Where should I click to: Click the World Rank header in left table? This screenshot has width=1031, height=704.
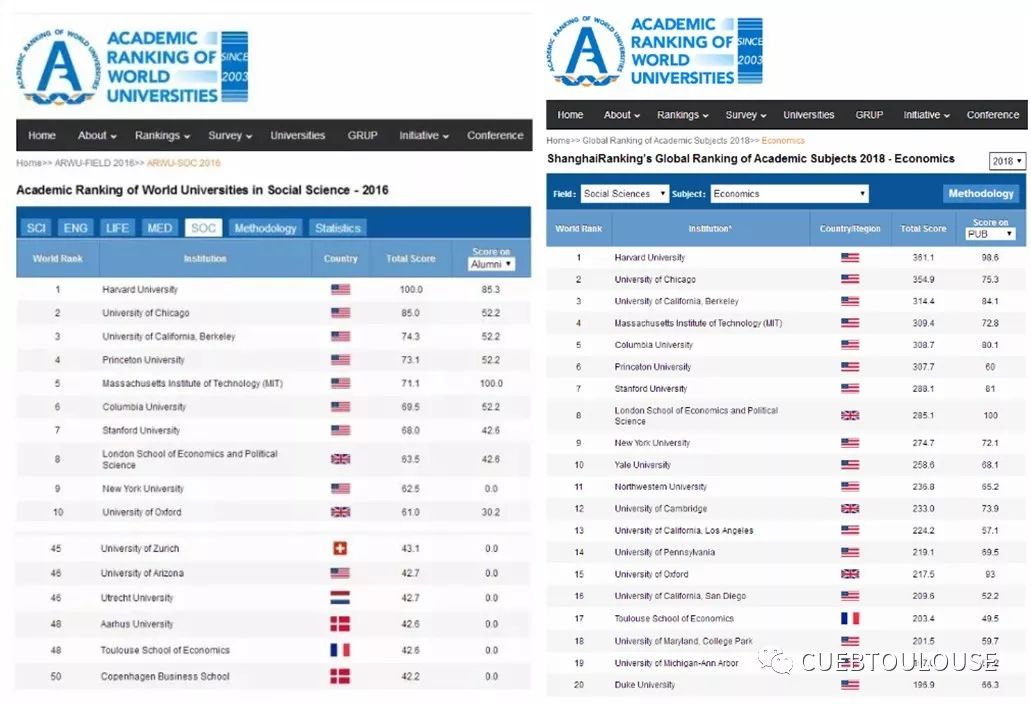click(58, 258)
